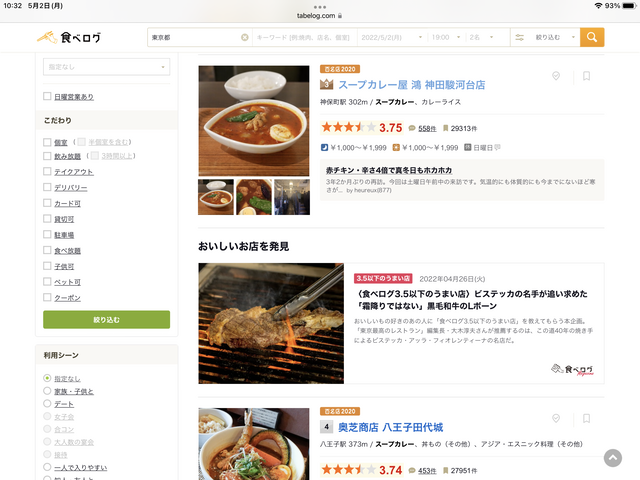Open the main soup curry photo
The image size is (640, 480).
point(254,121)
